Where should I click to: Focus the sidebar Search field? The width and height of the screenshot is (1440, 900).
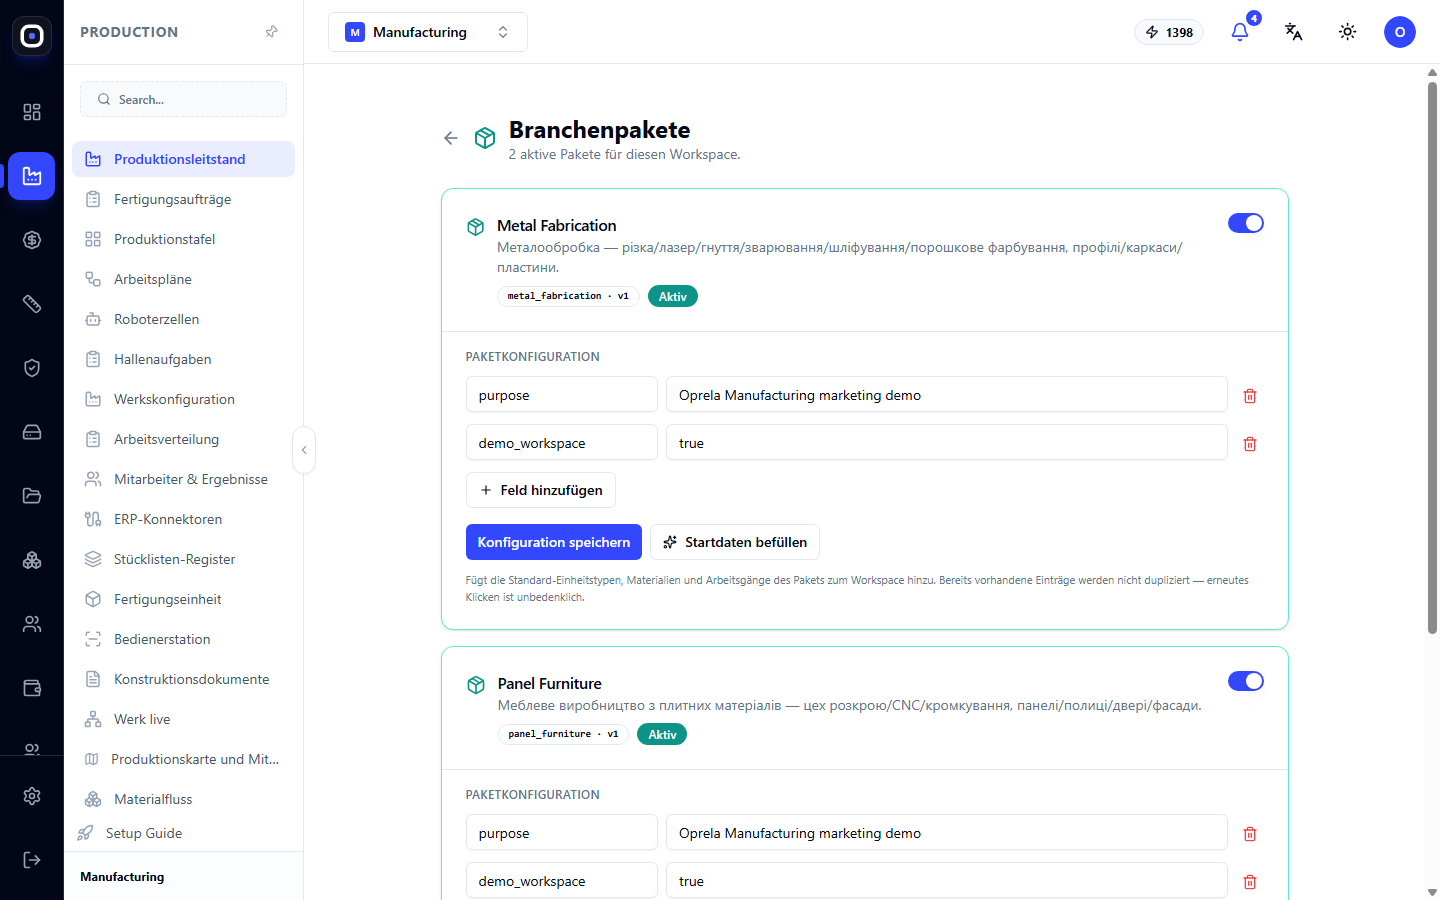(183, 99)
